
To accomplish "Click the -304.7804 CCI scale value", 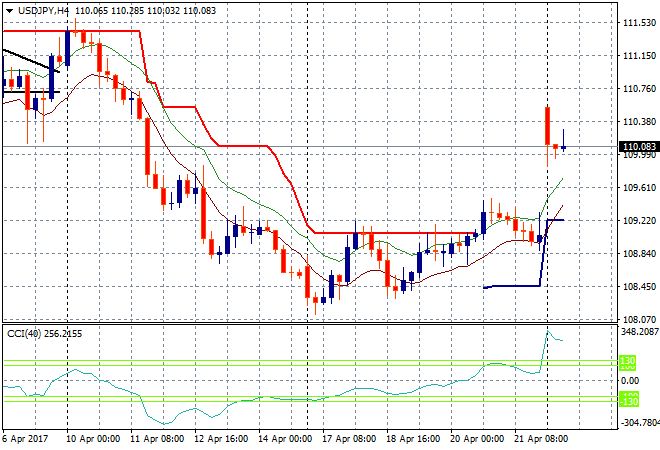I will (641, 422).
